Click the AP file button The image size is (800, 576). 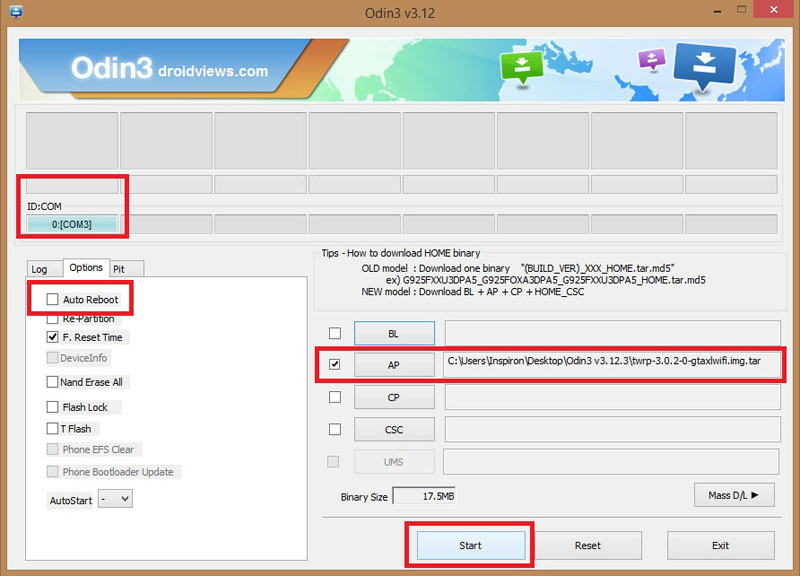tap(394, 365)
